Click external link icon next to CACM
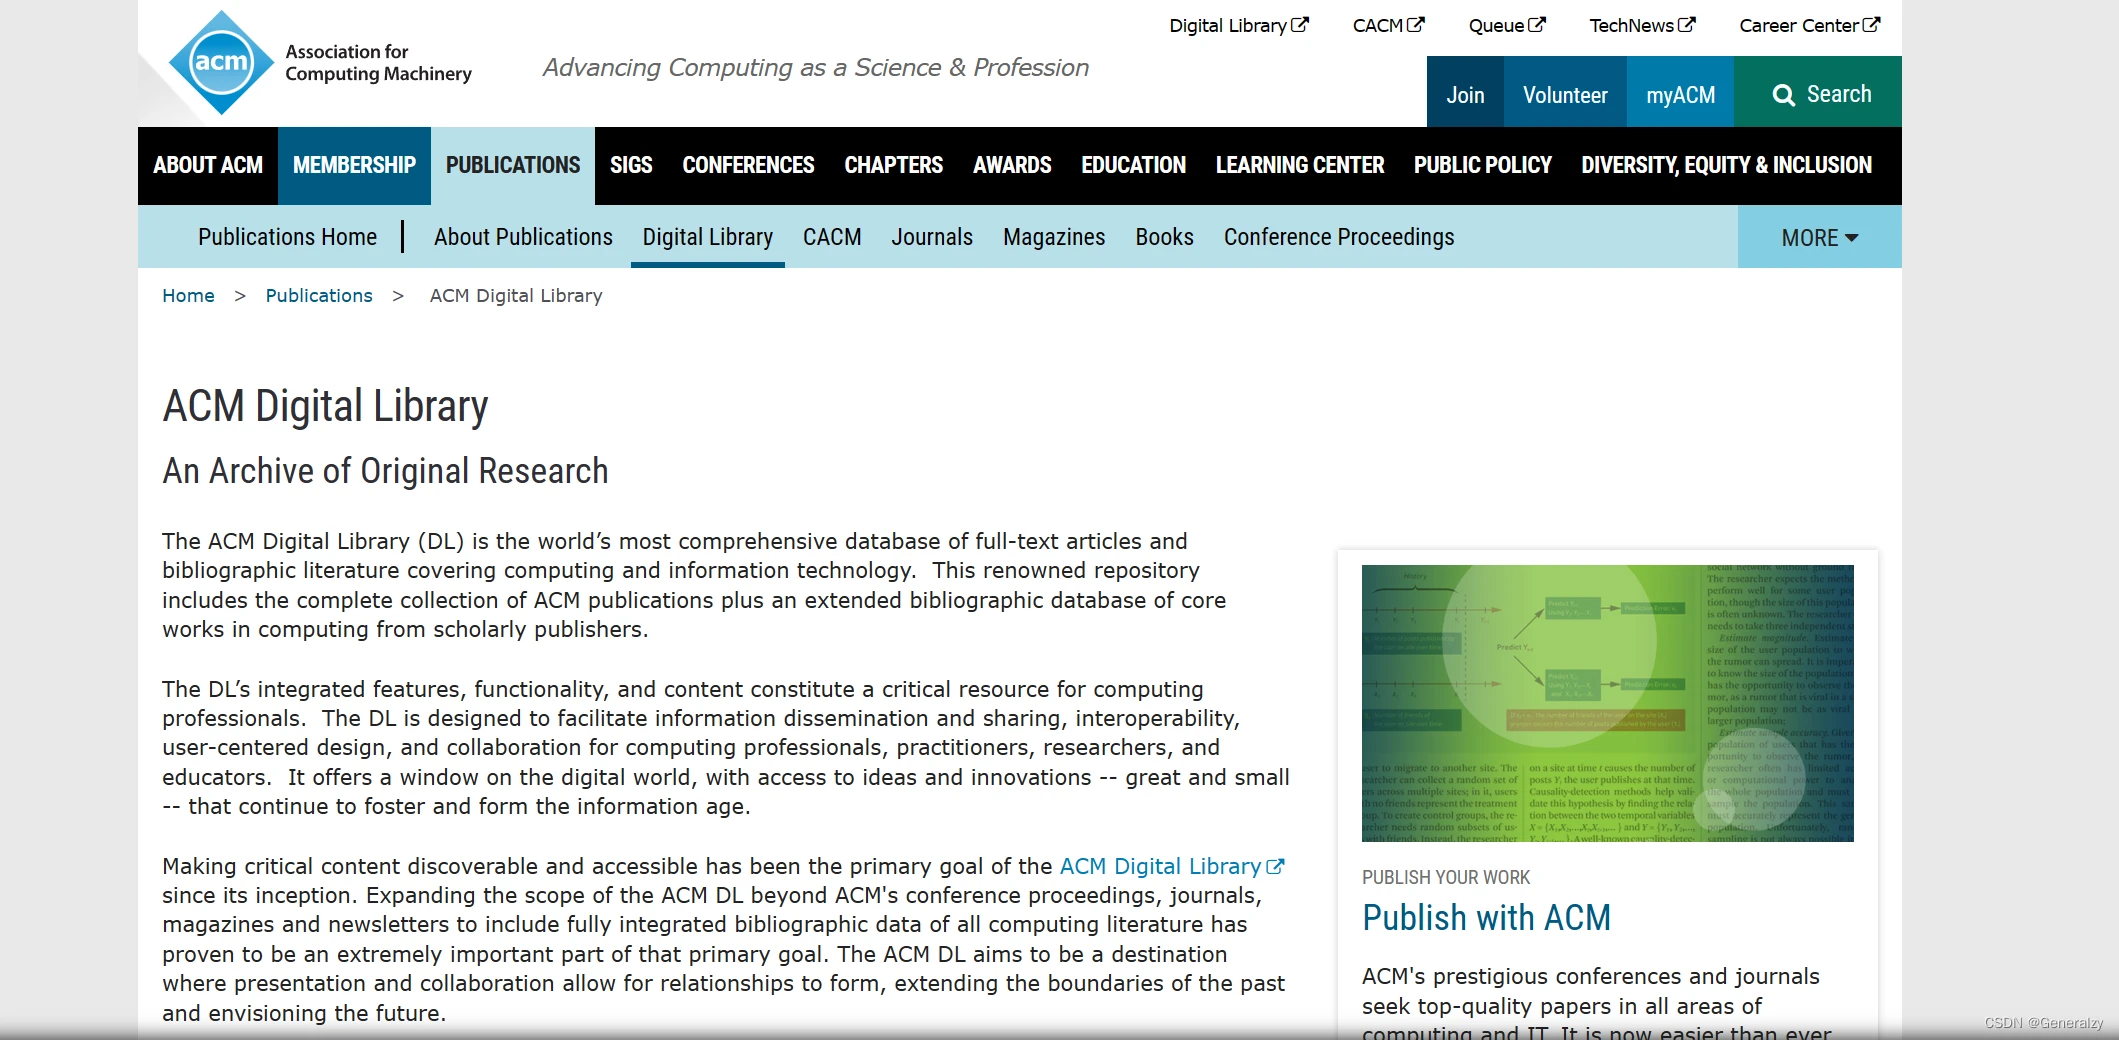This screenshot has width=2119, height=1040. coord(1415,25)
